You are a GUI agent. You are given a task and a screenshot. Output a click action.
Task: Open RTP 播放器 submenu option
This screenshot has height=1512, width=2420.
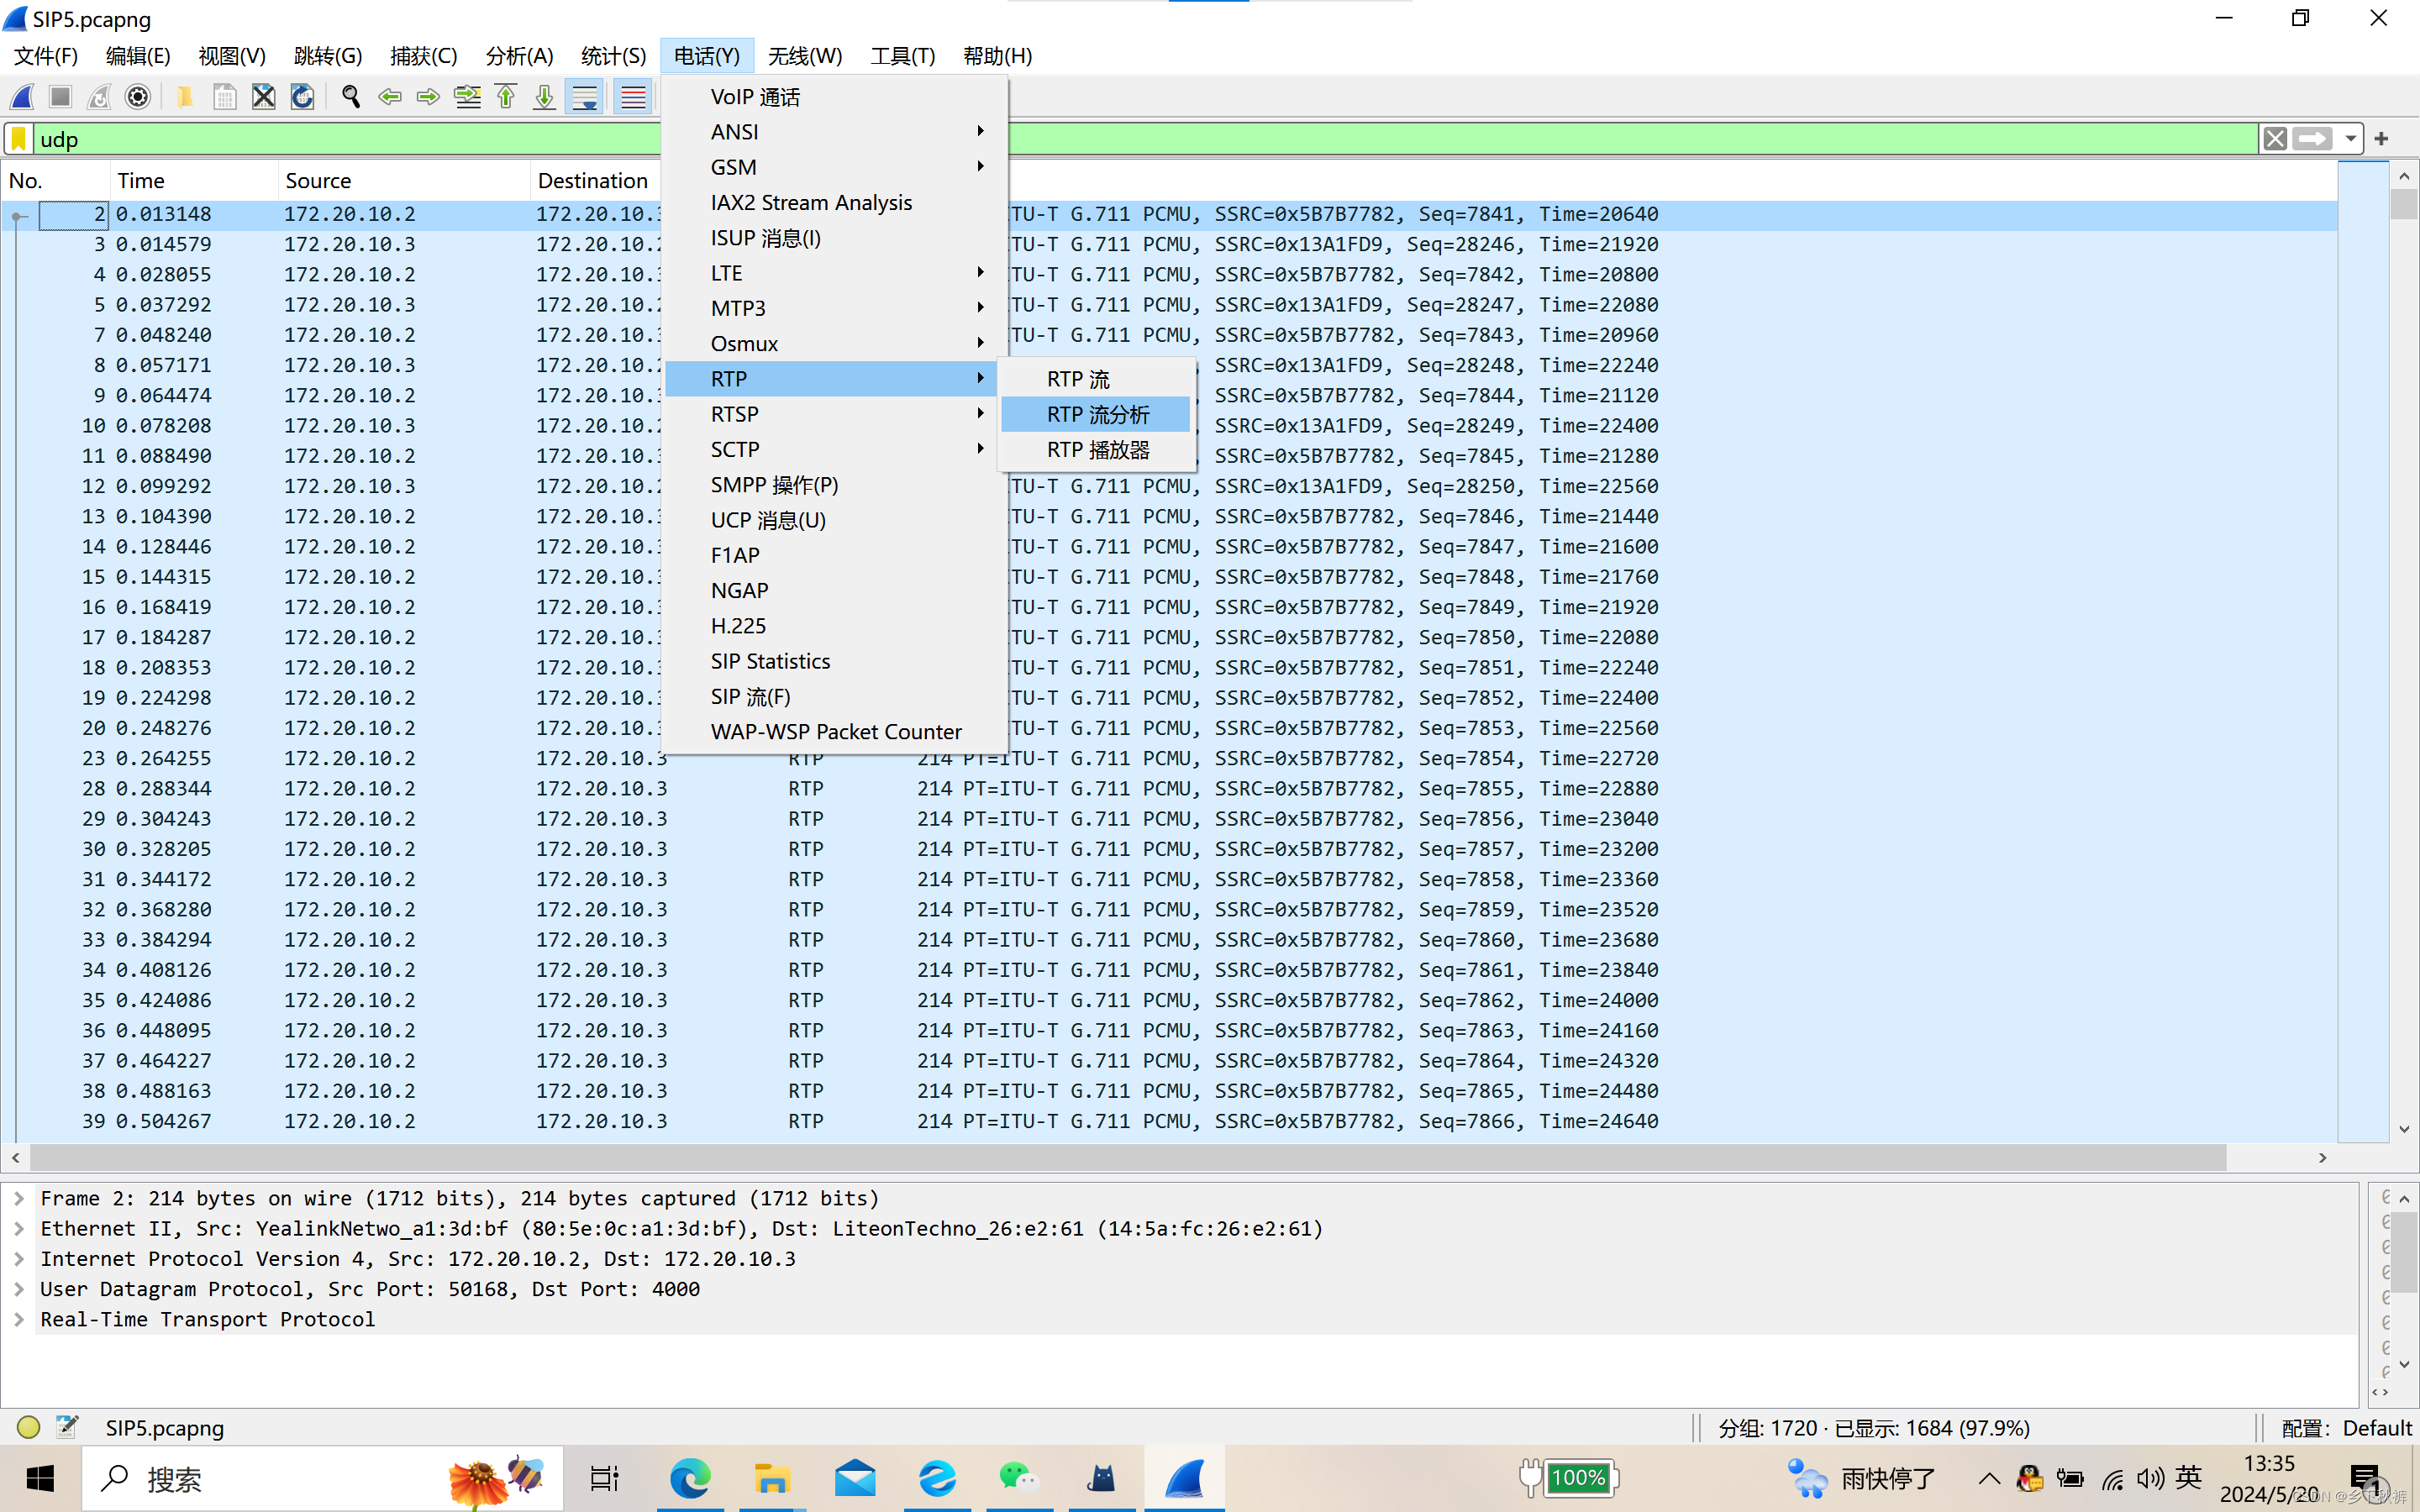click(1097, 449)
